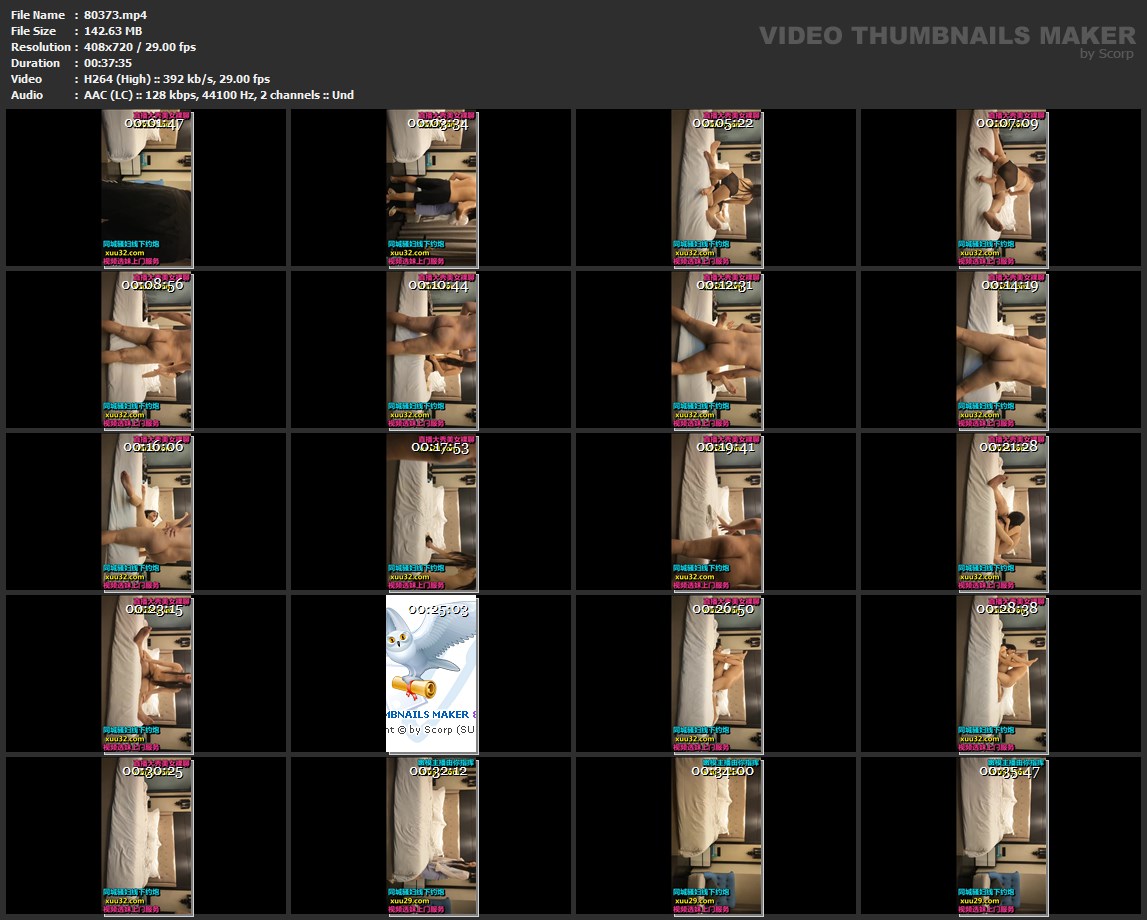Click the owl logo thumbnail at 00:25:03
Image resolution: width=1147 pixels, height=920 pixels.
click(x=431, y=673)
